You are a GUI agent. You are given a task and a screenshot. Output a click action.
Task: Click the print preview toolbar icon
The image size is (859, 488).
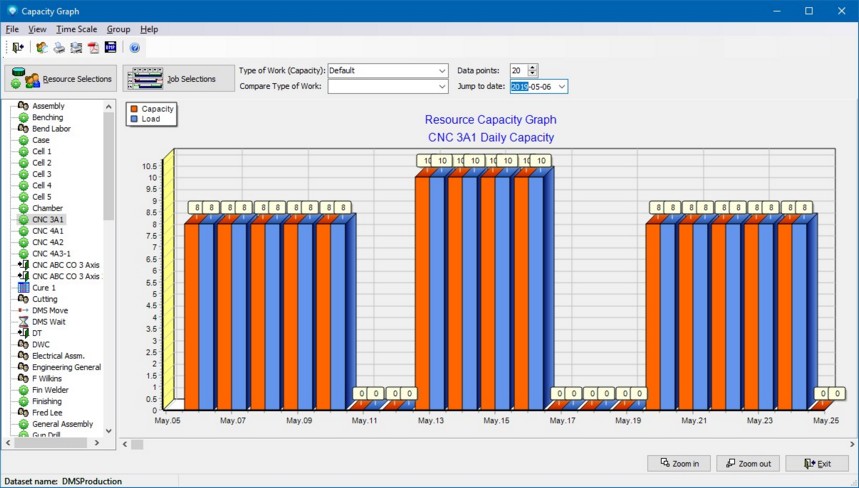(x=76, y=48)
